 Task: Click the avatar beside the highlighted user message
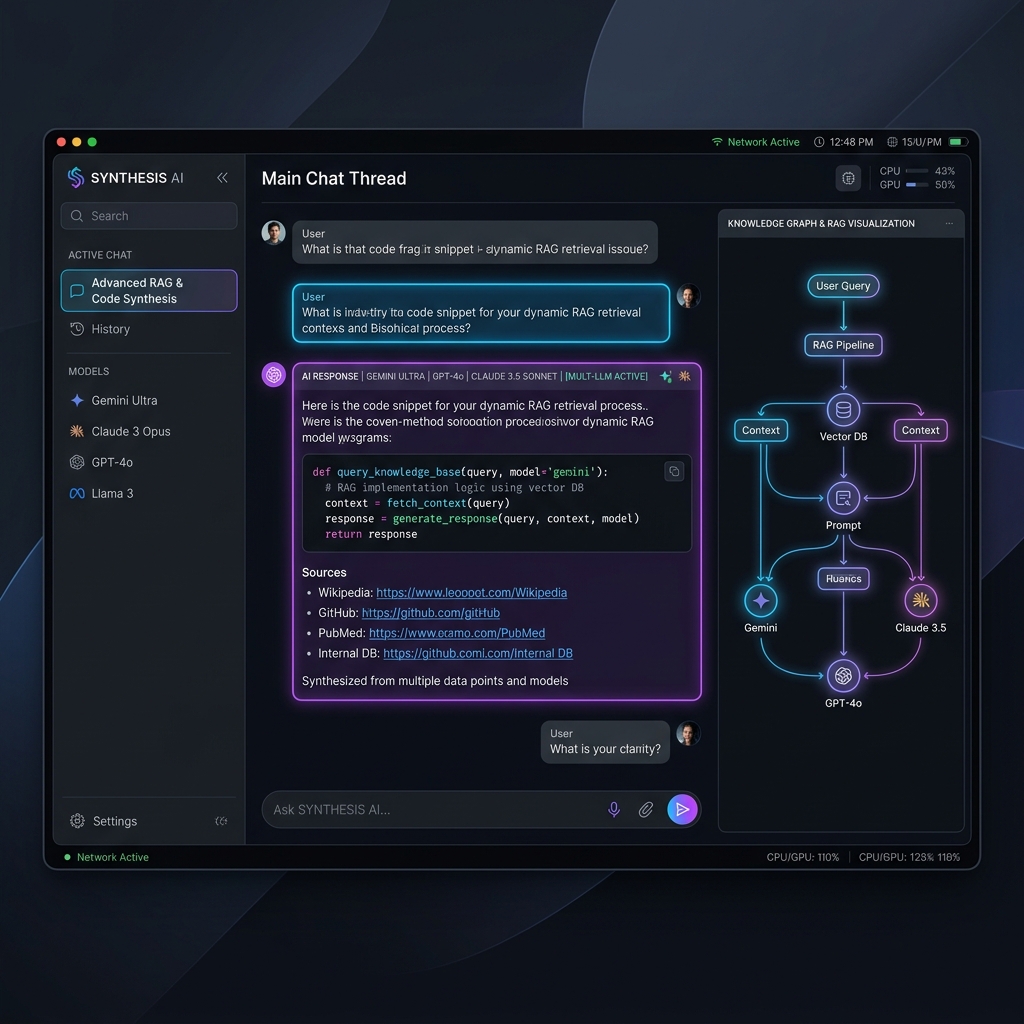click(688, 296)
